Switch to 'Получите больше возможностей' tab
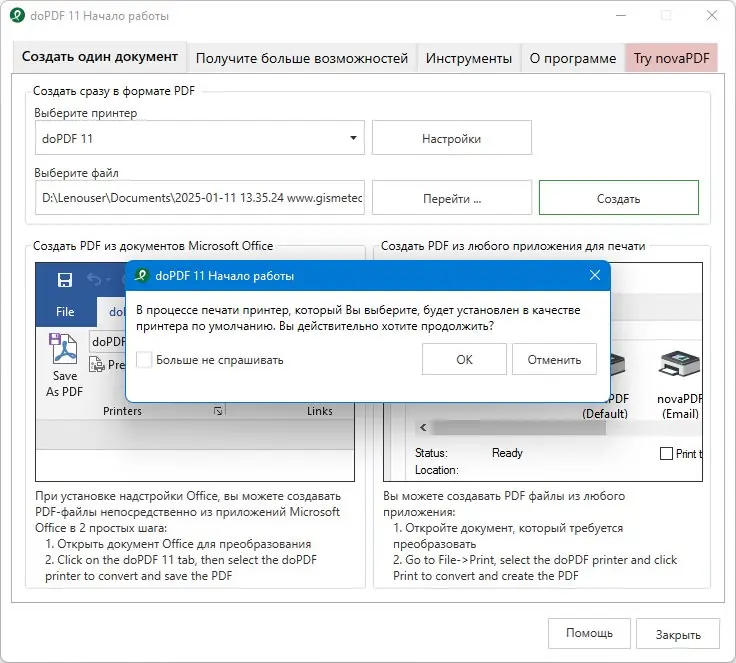This screenshot has width=736, height=663. point(302,58)
